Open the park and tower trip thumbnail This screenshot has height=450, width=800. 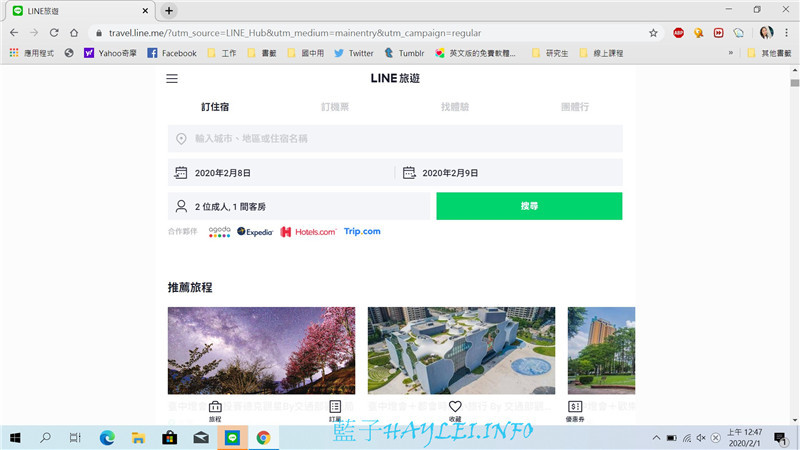(601, 351)
